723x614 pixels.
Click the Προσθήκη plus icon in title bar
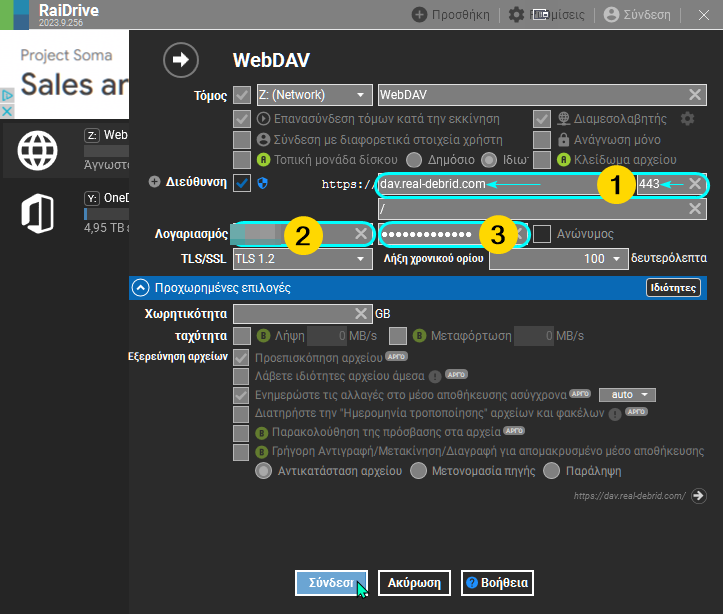point(419,15)
